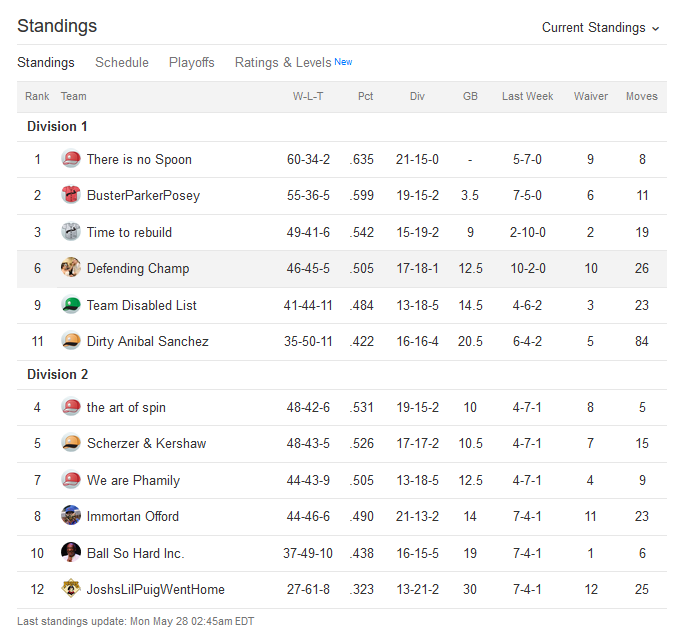
Task: Click the Defending Champ team avatar
Action: (x=71, y=268)
